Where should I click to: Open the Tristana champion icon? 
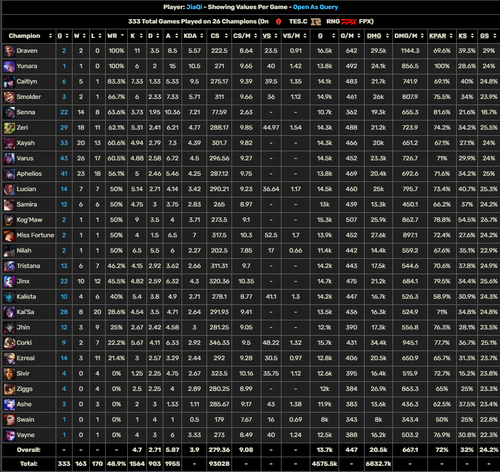(9, 266)
